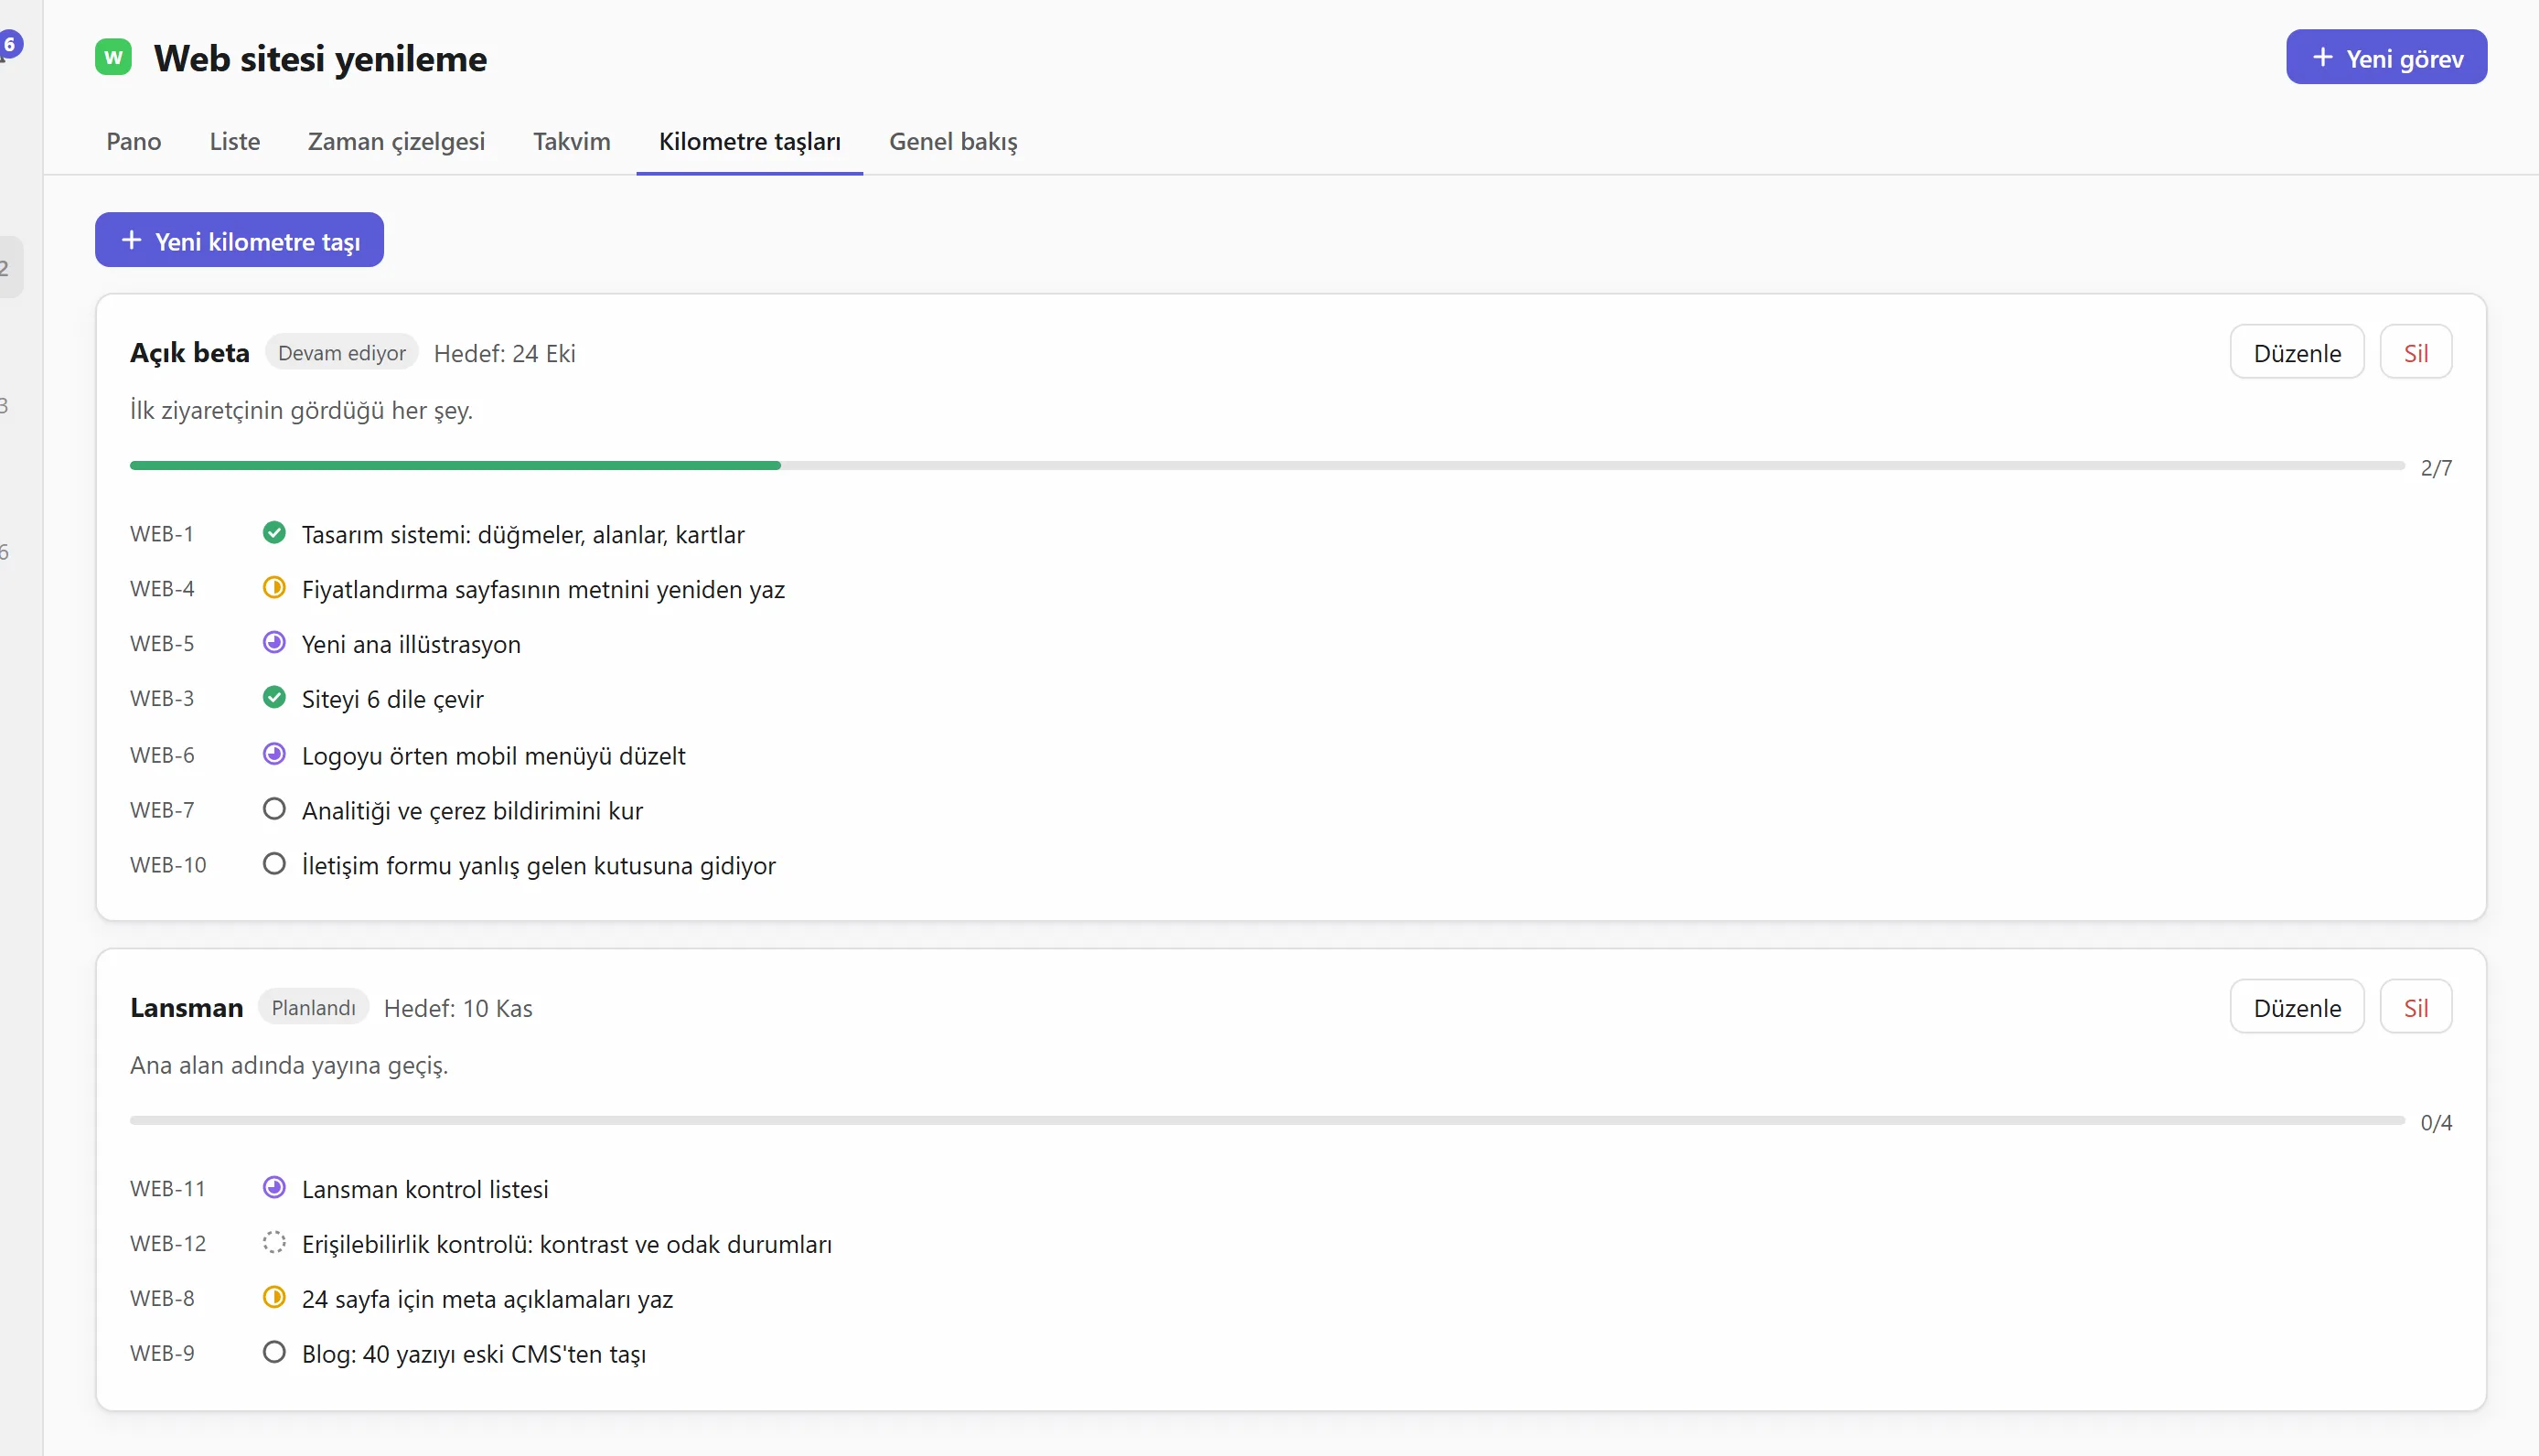The image size is (2539, 1456).
Task: Click Düzenle for Açık beta milestone
Action: pos(2297,353)
